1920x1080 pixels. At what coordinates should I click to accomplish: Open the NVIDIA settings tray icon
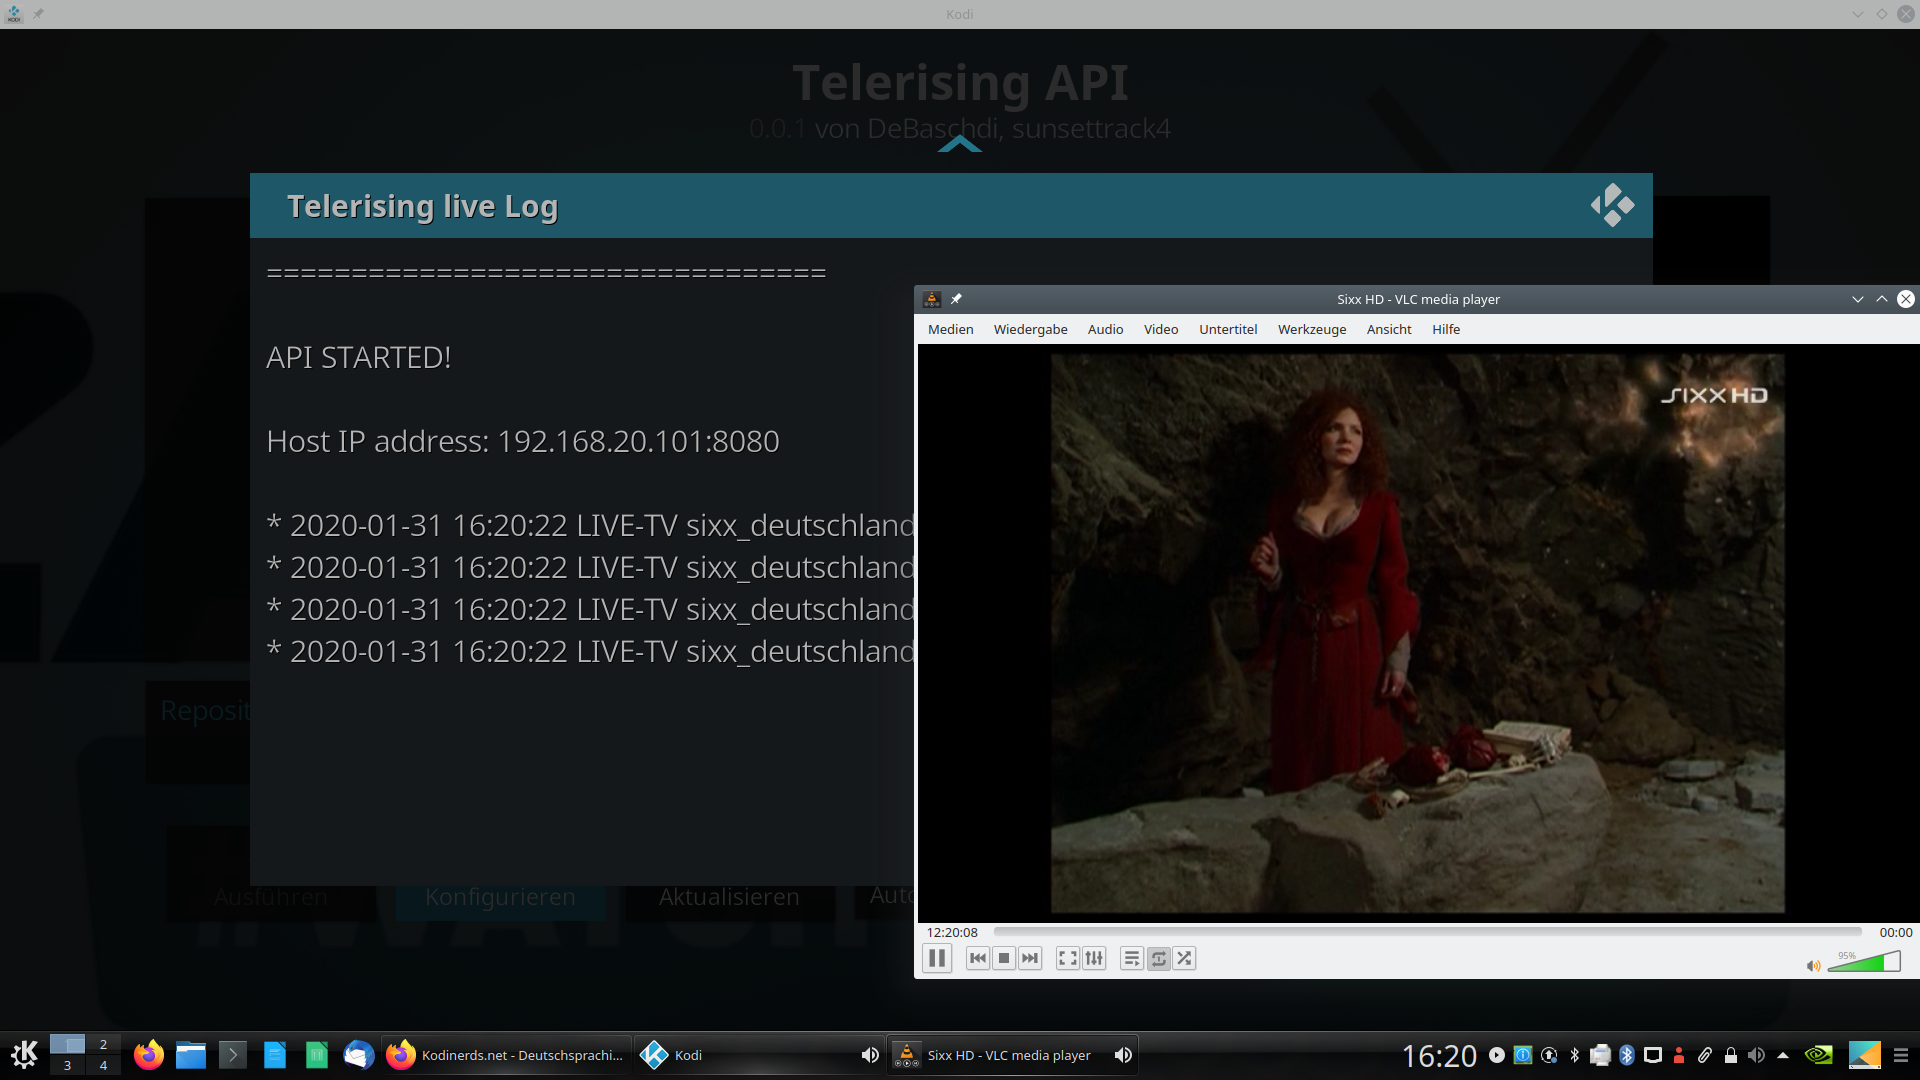click(x=1819, y=1055)
